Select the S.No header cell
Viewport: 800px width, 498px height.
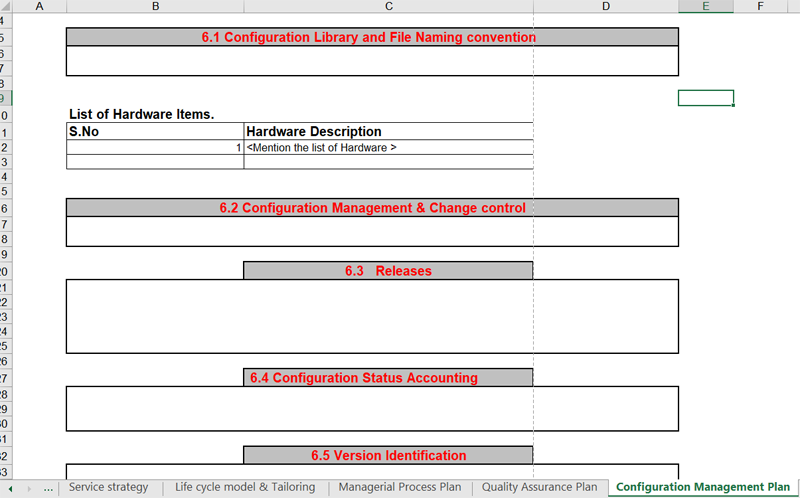(x=155, y=131)
